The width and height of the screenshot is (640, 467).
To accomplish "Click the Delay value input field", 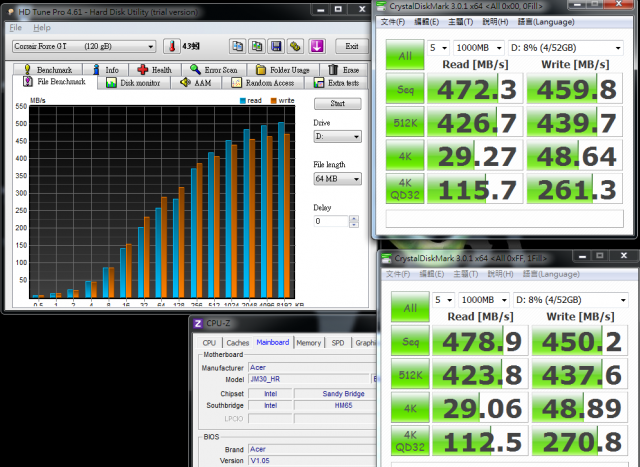I will (x=331, y=221).
